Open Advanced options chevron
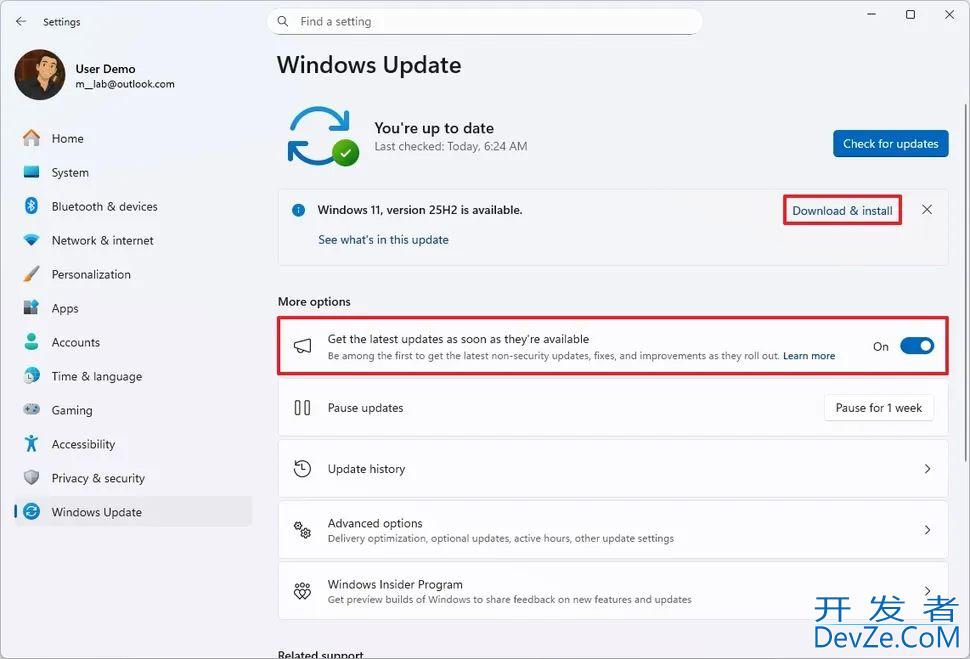The image size is (970, 659). point(927,530)
